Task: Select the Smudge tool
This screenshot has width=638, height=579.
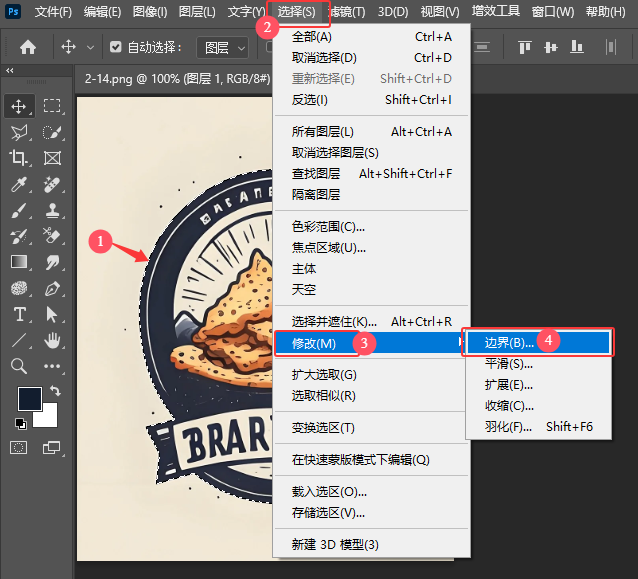Action: (x=52, y=262)
